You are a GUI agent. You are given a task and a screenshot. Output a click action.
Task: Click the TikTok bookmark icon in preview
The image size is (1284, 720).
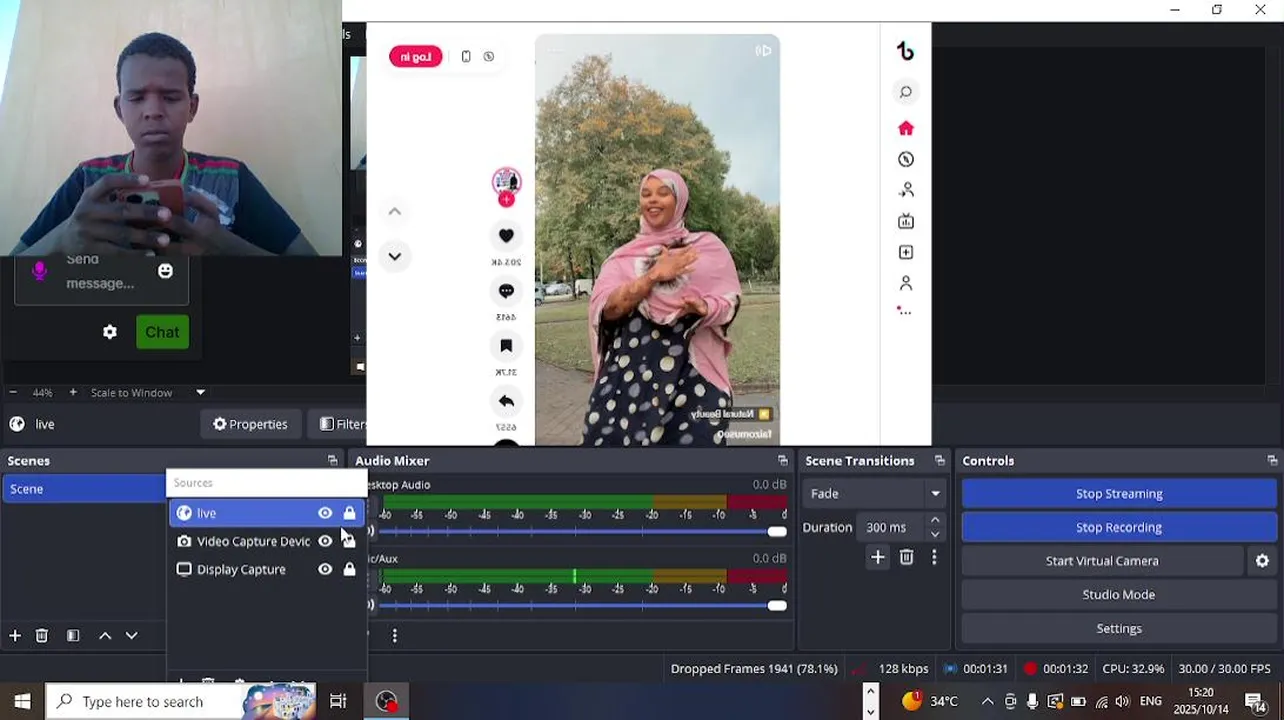[506, 346]
